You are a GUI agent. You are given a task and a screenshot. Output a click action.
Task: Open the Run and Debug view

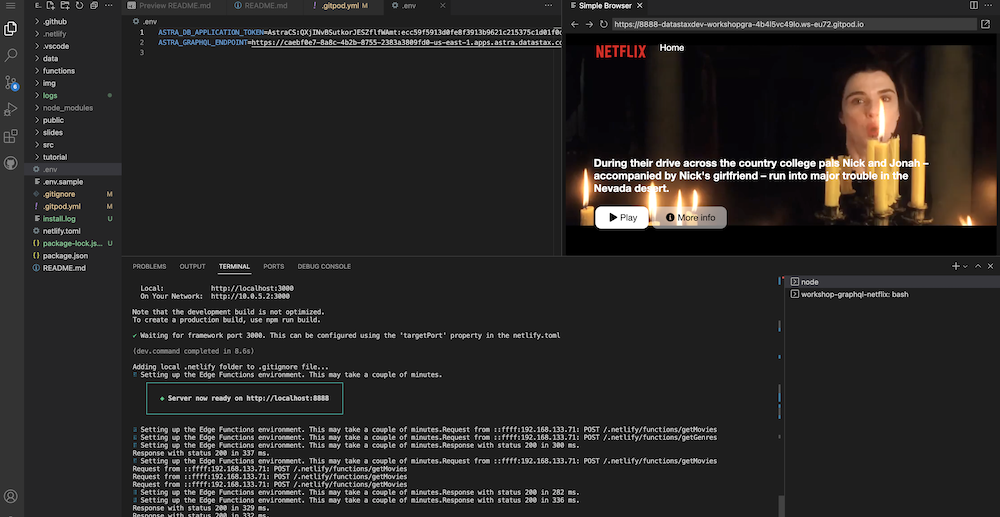10,109
